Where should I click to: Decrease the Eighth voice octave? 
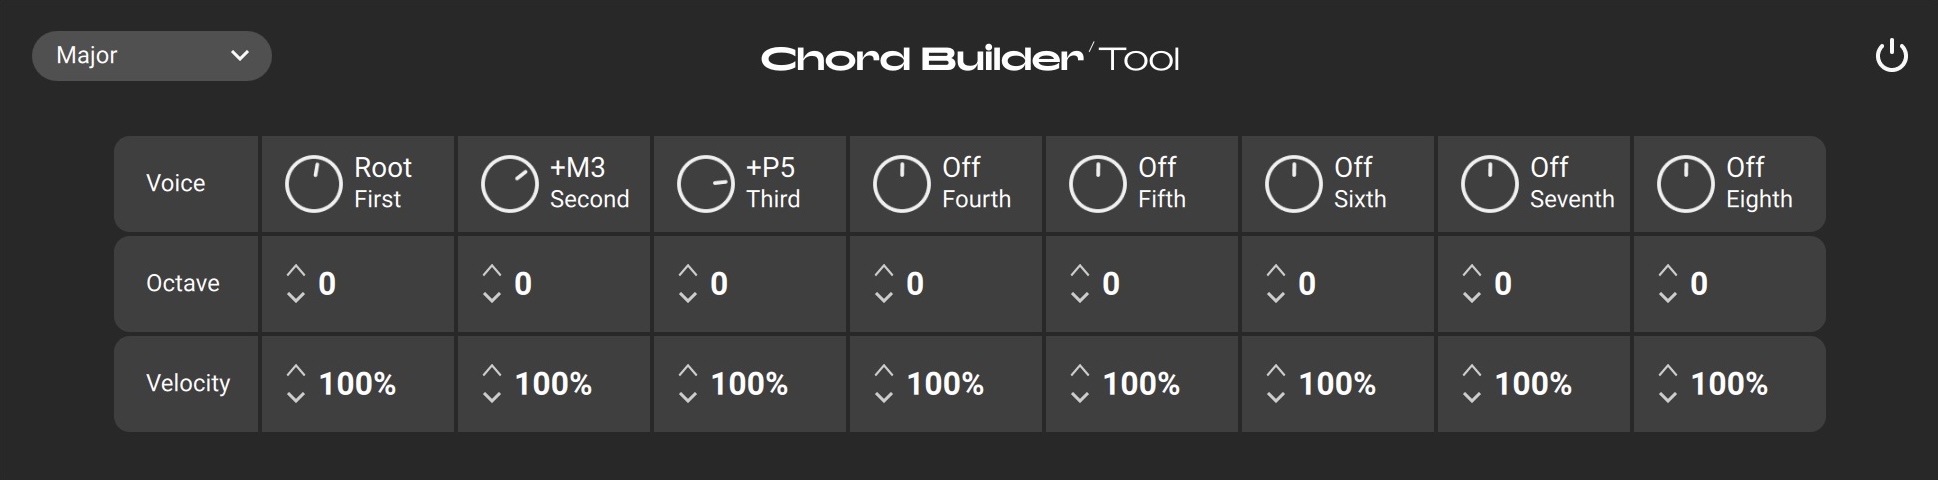(x=1667, y=297)
